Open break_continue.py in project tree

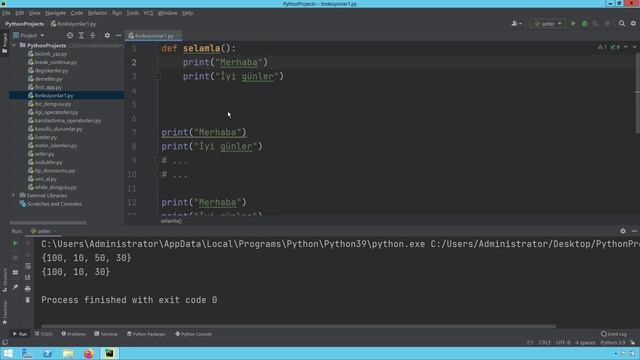tap(56, 62)
